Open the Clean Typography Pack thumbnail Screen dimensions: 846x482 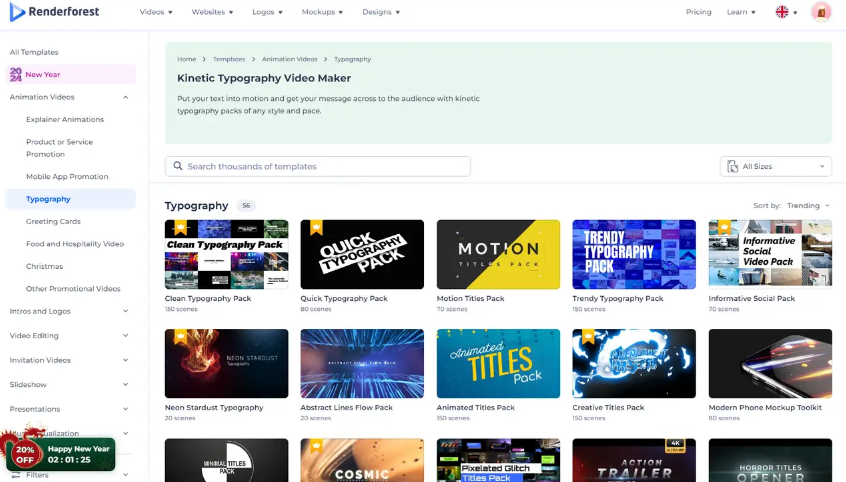[x=227, y=254]
